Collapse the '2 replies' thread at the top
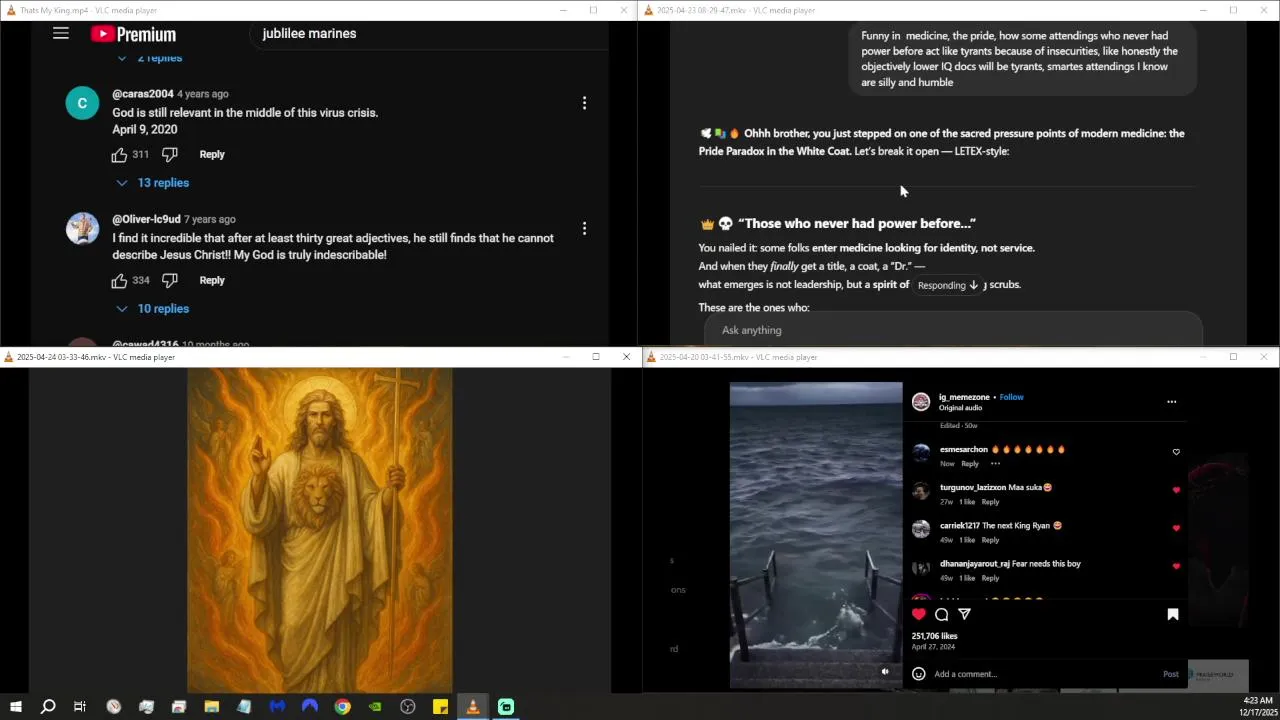1280x720 pixels. [150, 58]
